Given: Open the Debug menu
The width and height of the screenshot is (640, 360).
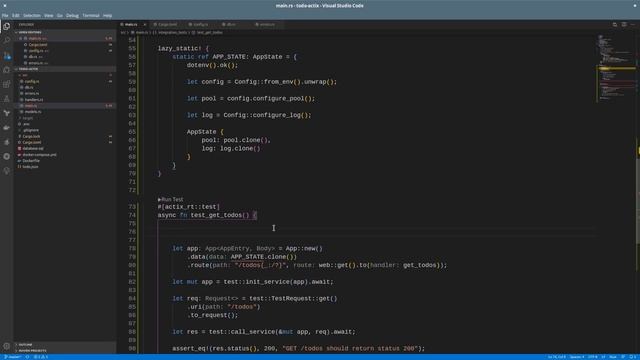Looking at the screenshot, I should click(72, 16).
